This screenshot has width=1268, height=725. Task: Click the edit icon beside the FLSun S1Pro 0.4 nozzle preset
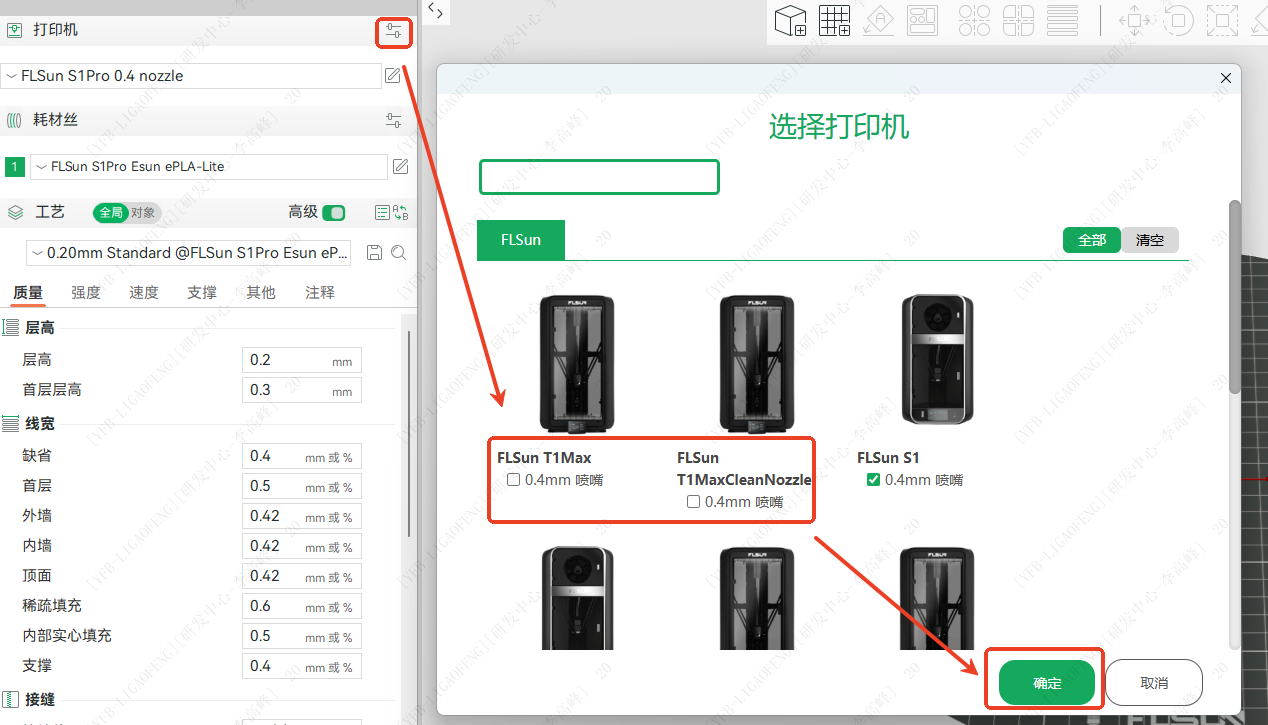pyautogui.click(x=394, y=76)
